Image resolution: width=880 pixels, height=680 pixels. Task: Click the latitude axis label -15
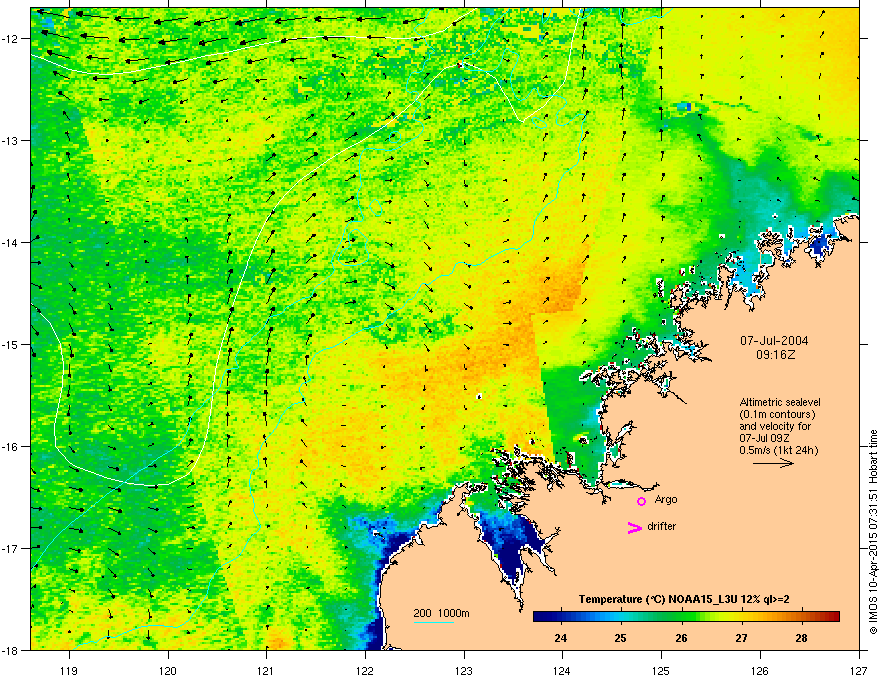(x=11, y=344)
